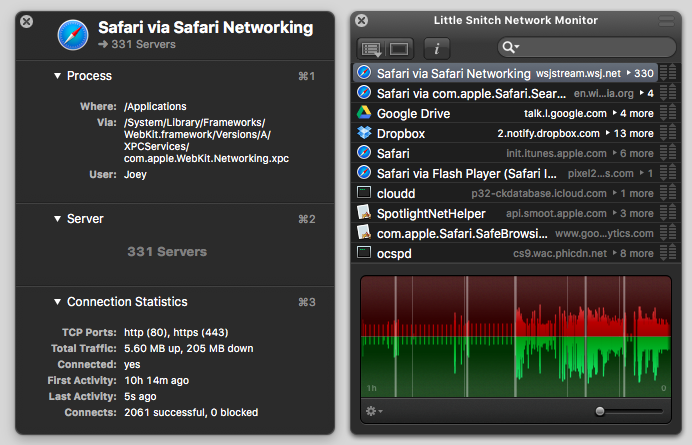Open the gear actions menu below graph
Image resolution: width=692 pixels, height=445 pixels.
pyautogui.click(x=374, y=411)
